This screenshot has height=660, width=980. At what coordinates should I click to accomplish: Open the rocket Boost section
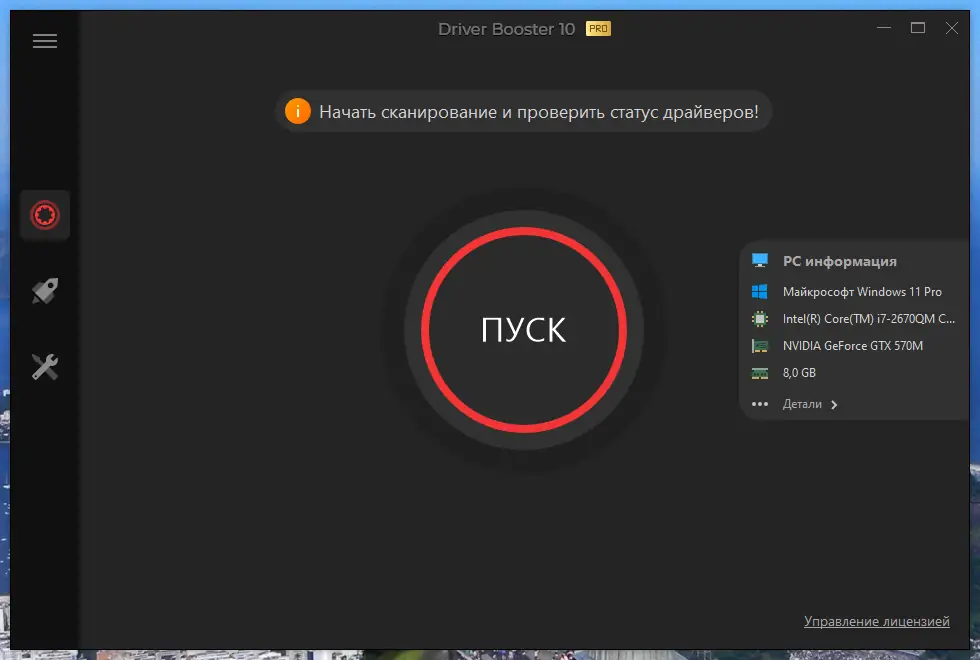(x=45, y=291)
